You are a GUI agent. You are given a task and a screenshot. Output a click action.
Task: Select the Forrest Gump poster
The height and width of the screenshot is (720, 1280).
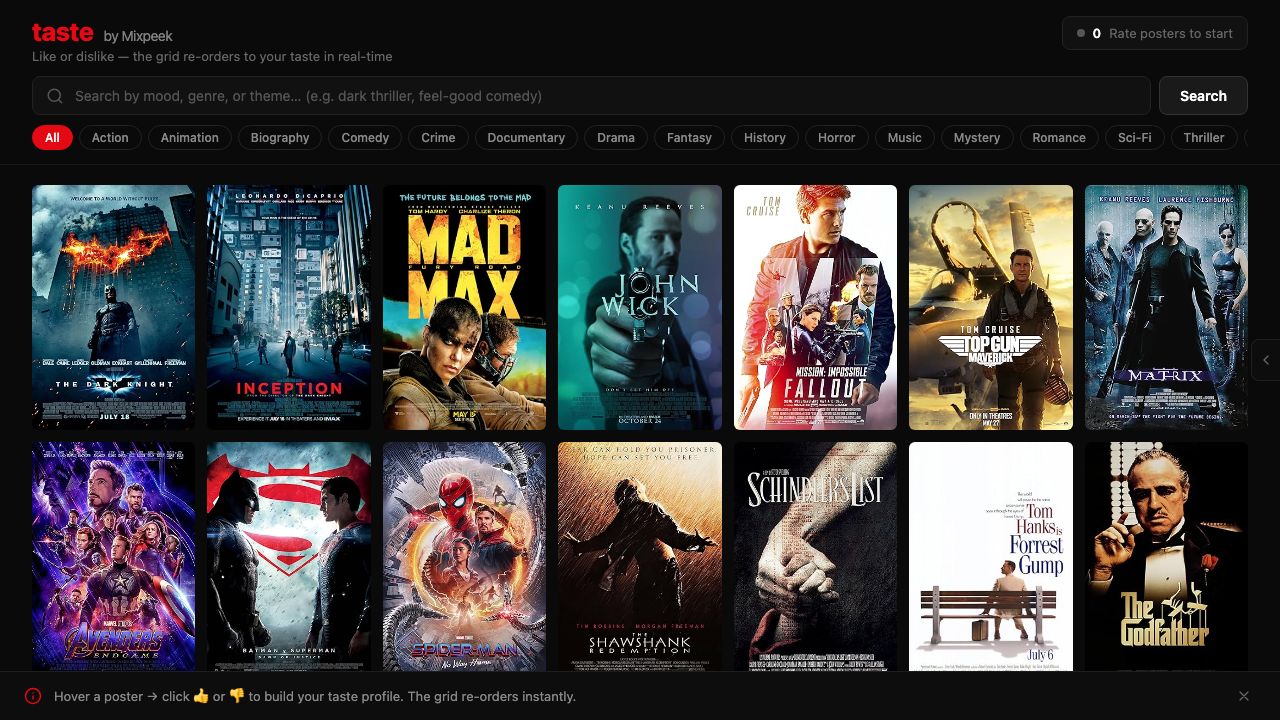pos(991,557)
